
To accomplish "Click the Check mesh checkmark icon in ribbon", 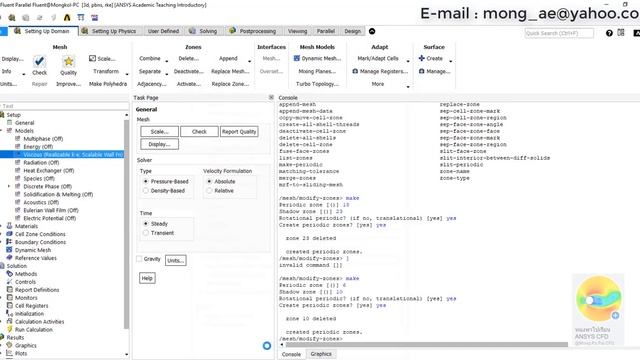I will (x=39, y=62).
